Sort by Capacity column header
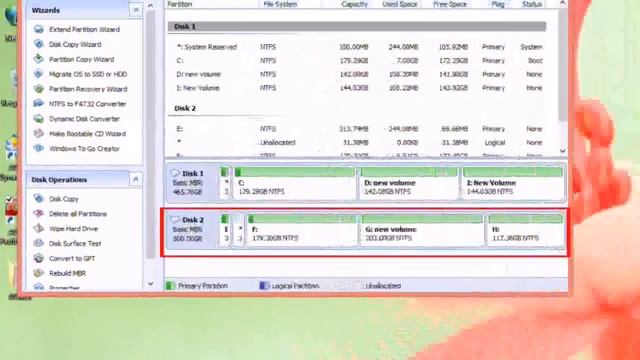This screenshot has width=640, height=360. tap(354, 4)
